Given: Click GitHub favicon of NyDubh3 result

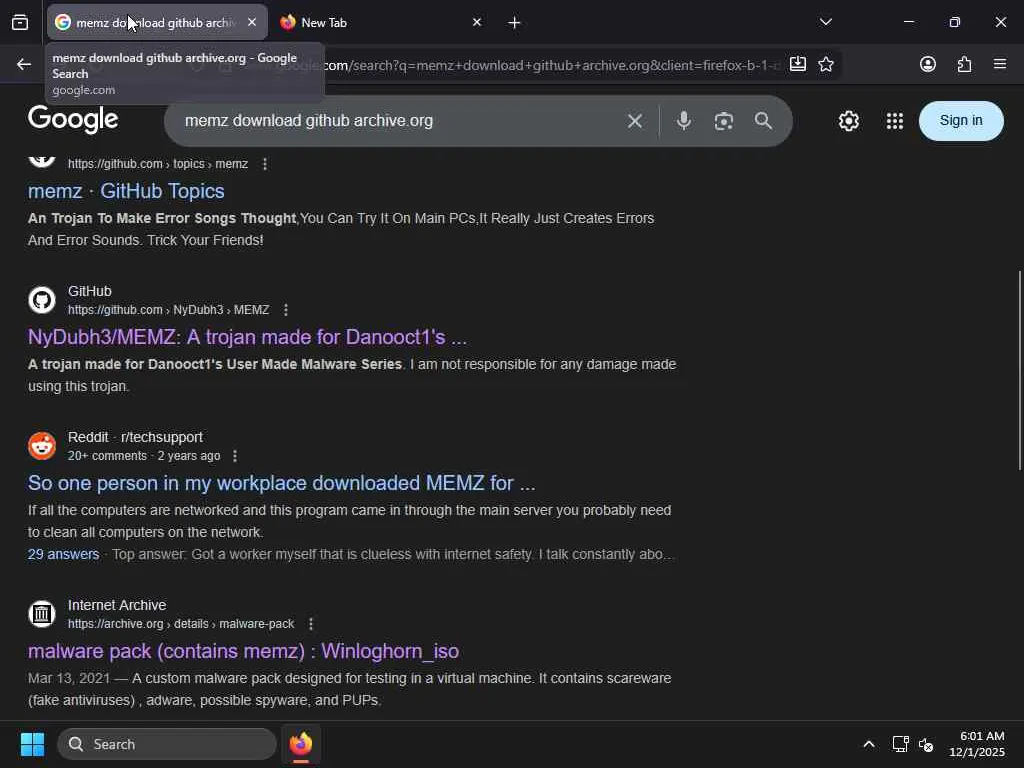Looking at the screenshot, I should click(x=42, y=300).
